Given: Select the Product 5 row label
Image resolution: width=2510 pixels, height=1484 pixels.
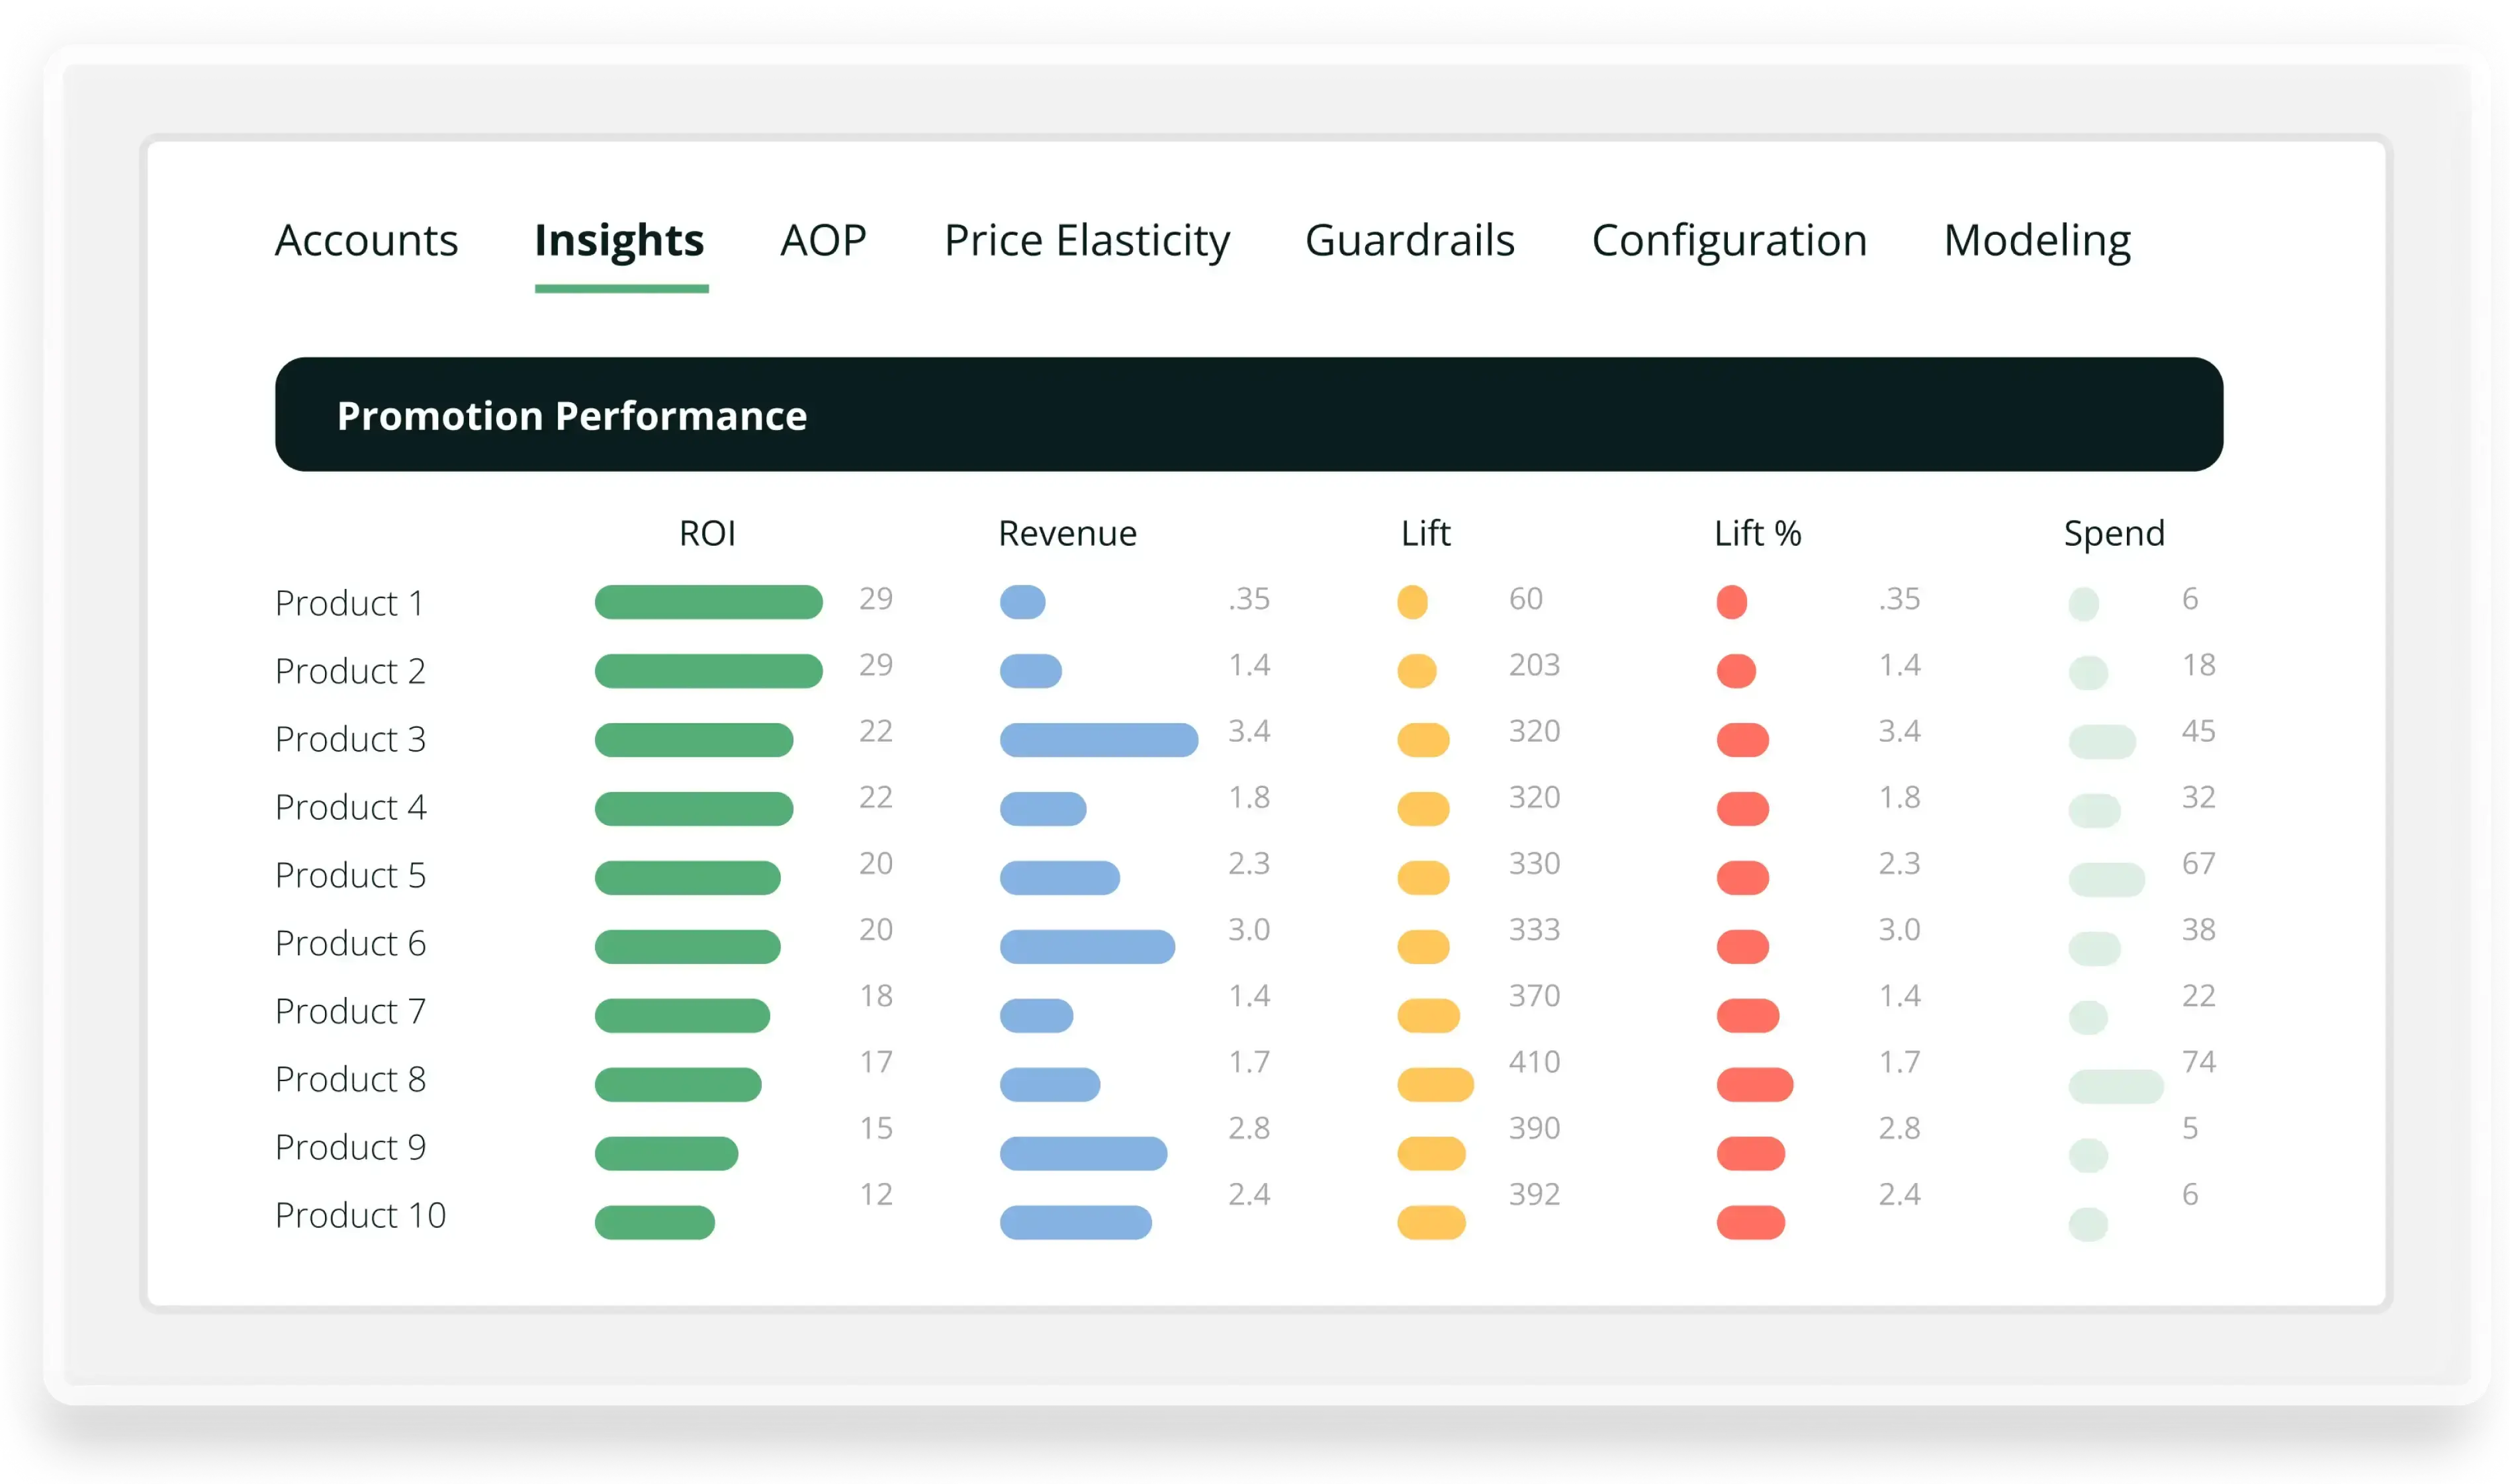Looking at the screenshot, I should (350, 875).
